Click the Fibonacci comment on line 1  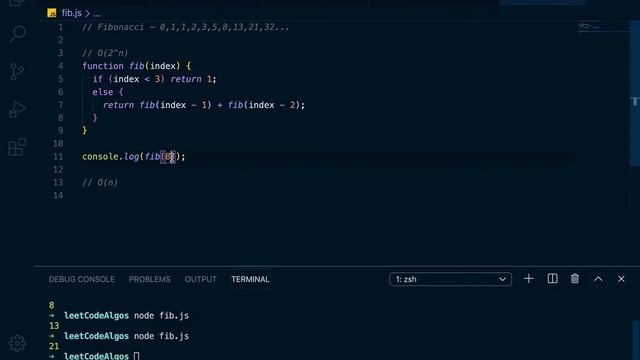[x=185, y=27]
